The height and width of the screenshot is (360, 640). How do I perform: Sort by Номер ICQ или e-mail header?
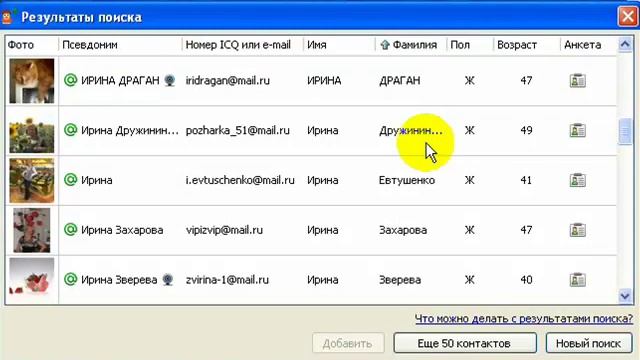coord(243,45)
